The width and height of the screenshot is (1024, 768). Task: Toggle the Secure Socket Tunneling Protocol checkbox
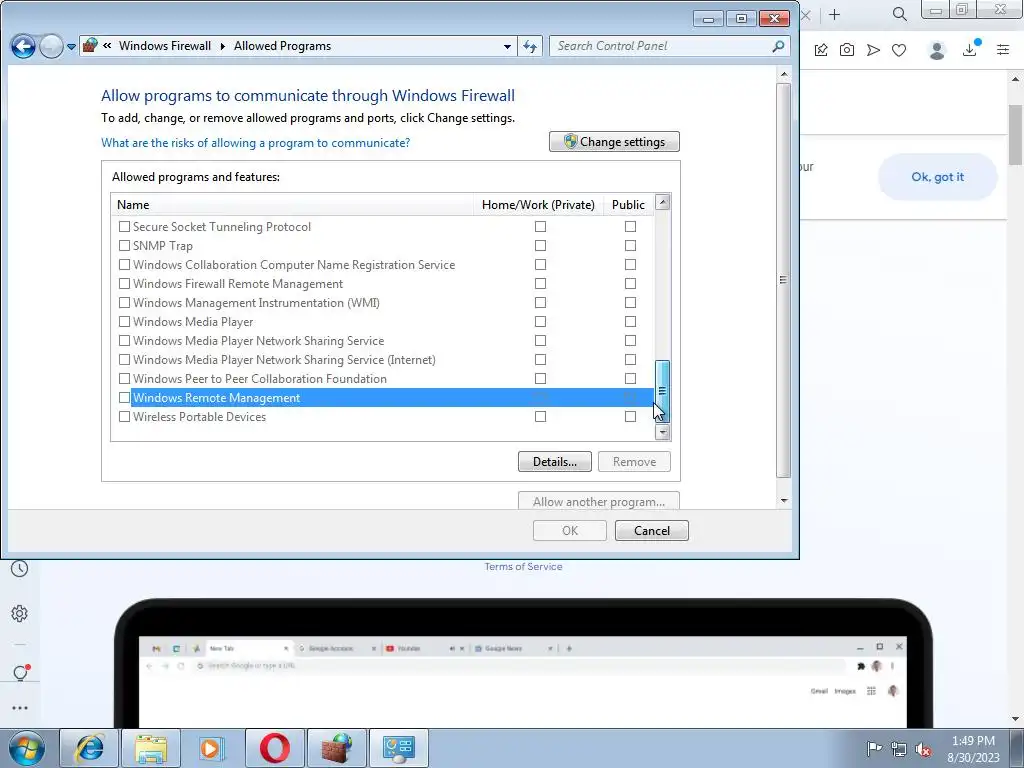124,227
